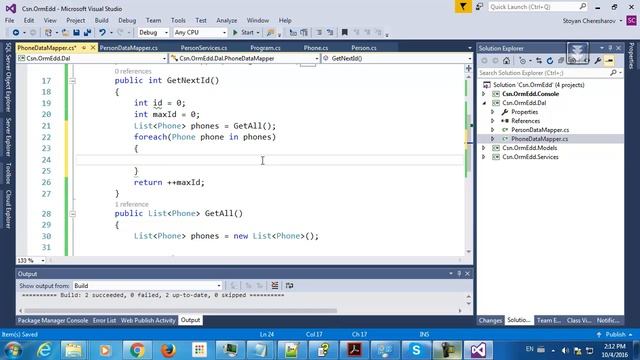Click the Pending Changes Filter icon in Solution Explorer
This screenshot has height=360, width=640.
click(x=523, y=60)
